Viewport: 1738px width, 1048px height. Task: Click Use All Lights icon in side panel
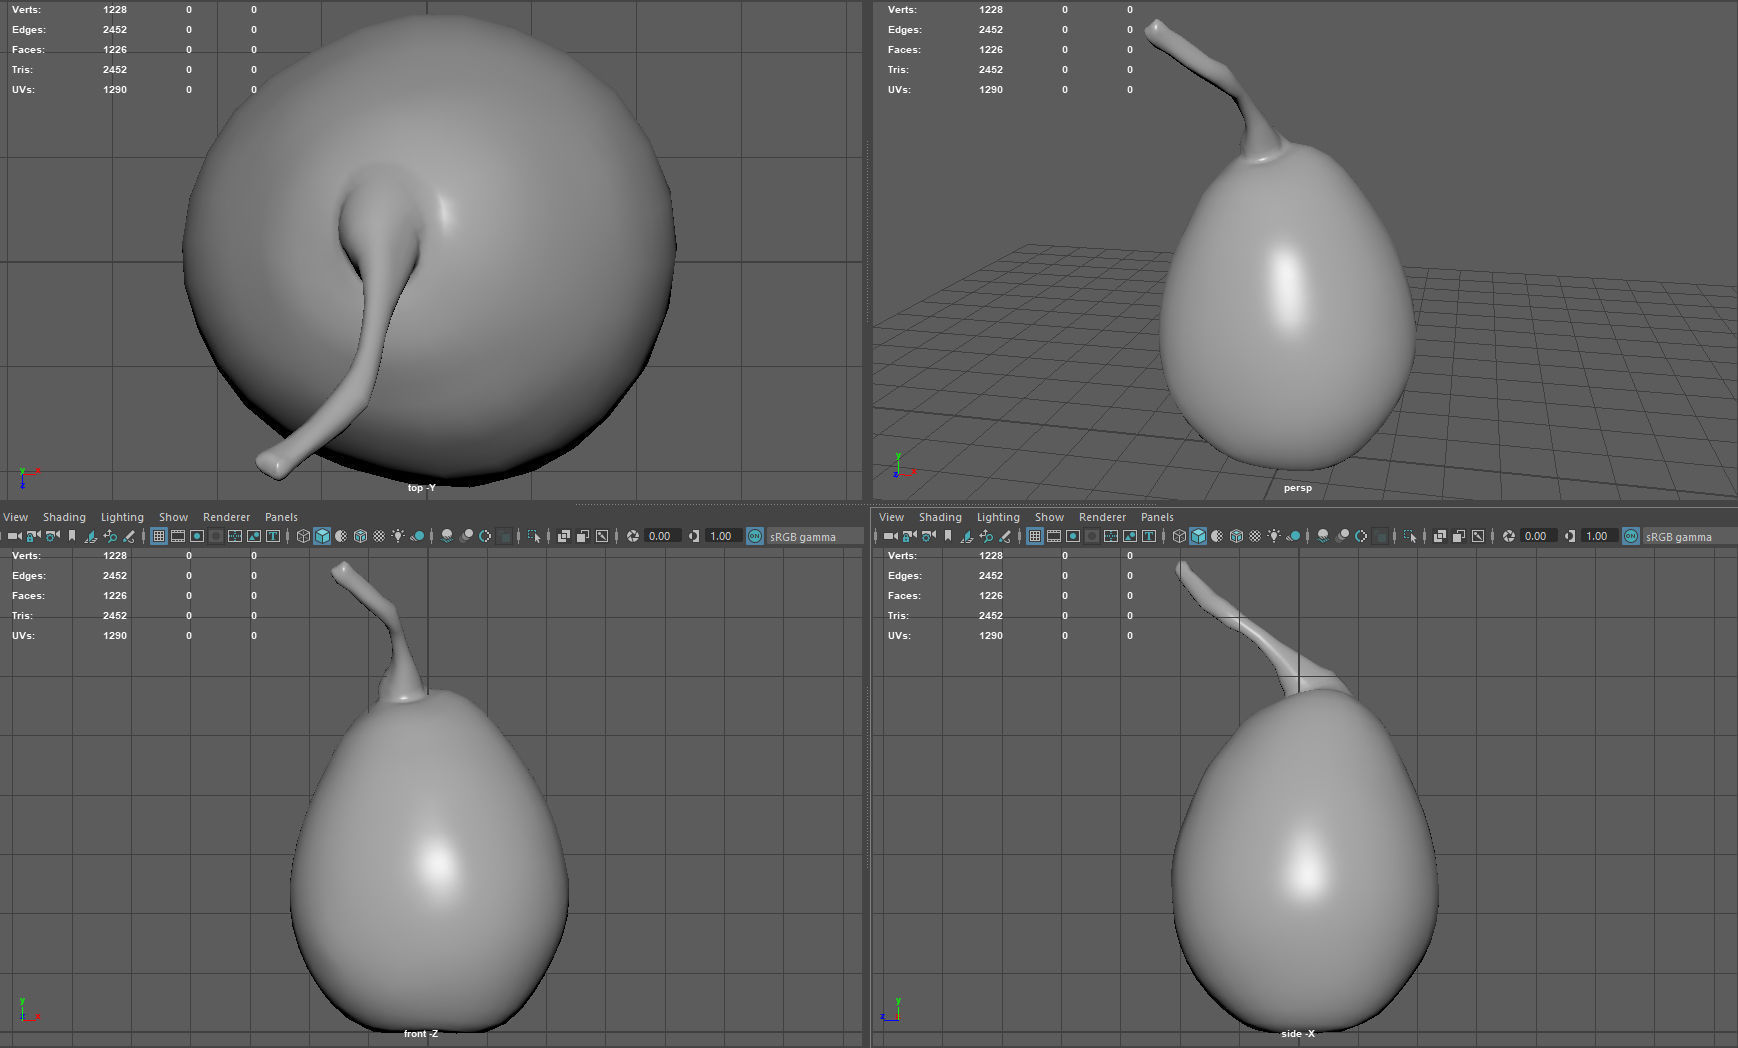coord(1274,536)
